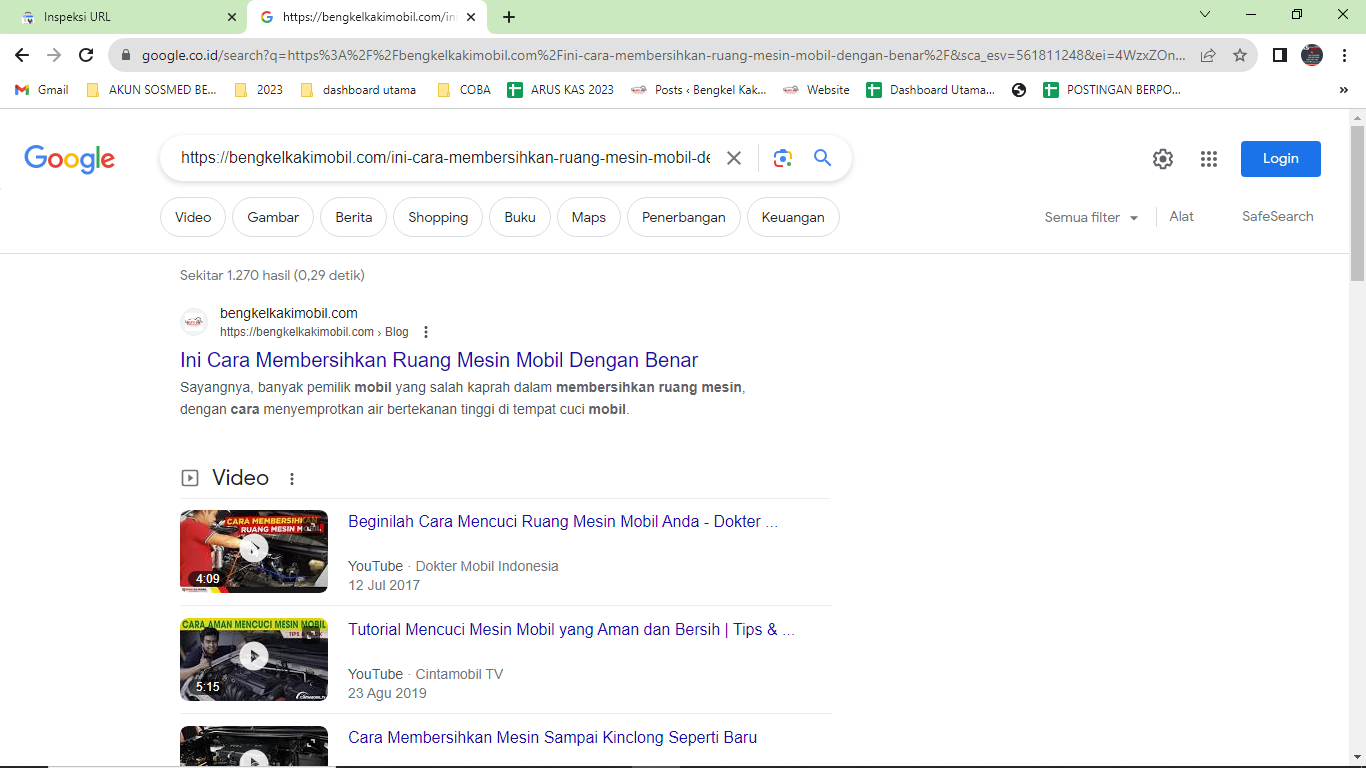Open the COBA bookmark folder
1366x768 pixels.
[x=464, y=90]
